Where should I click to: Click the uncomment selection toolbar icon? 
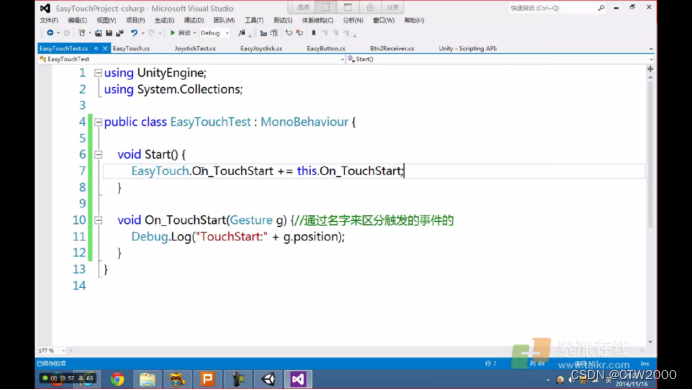click(274, 33)
